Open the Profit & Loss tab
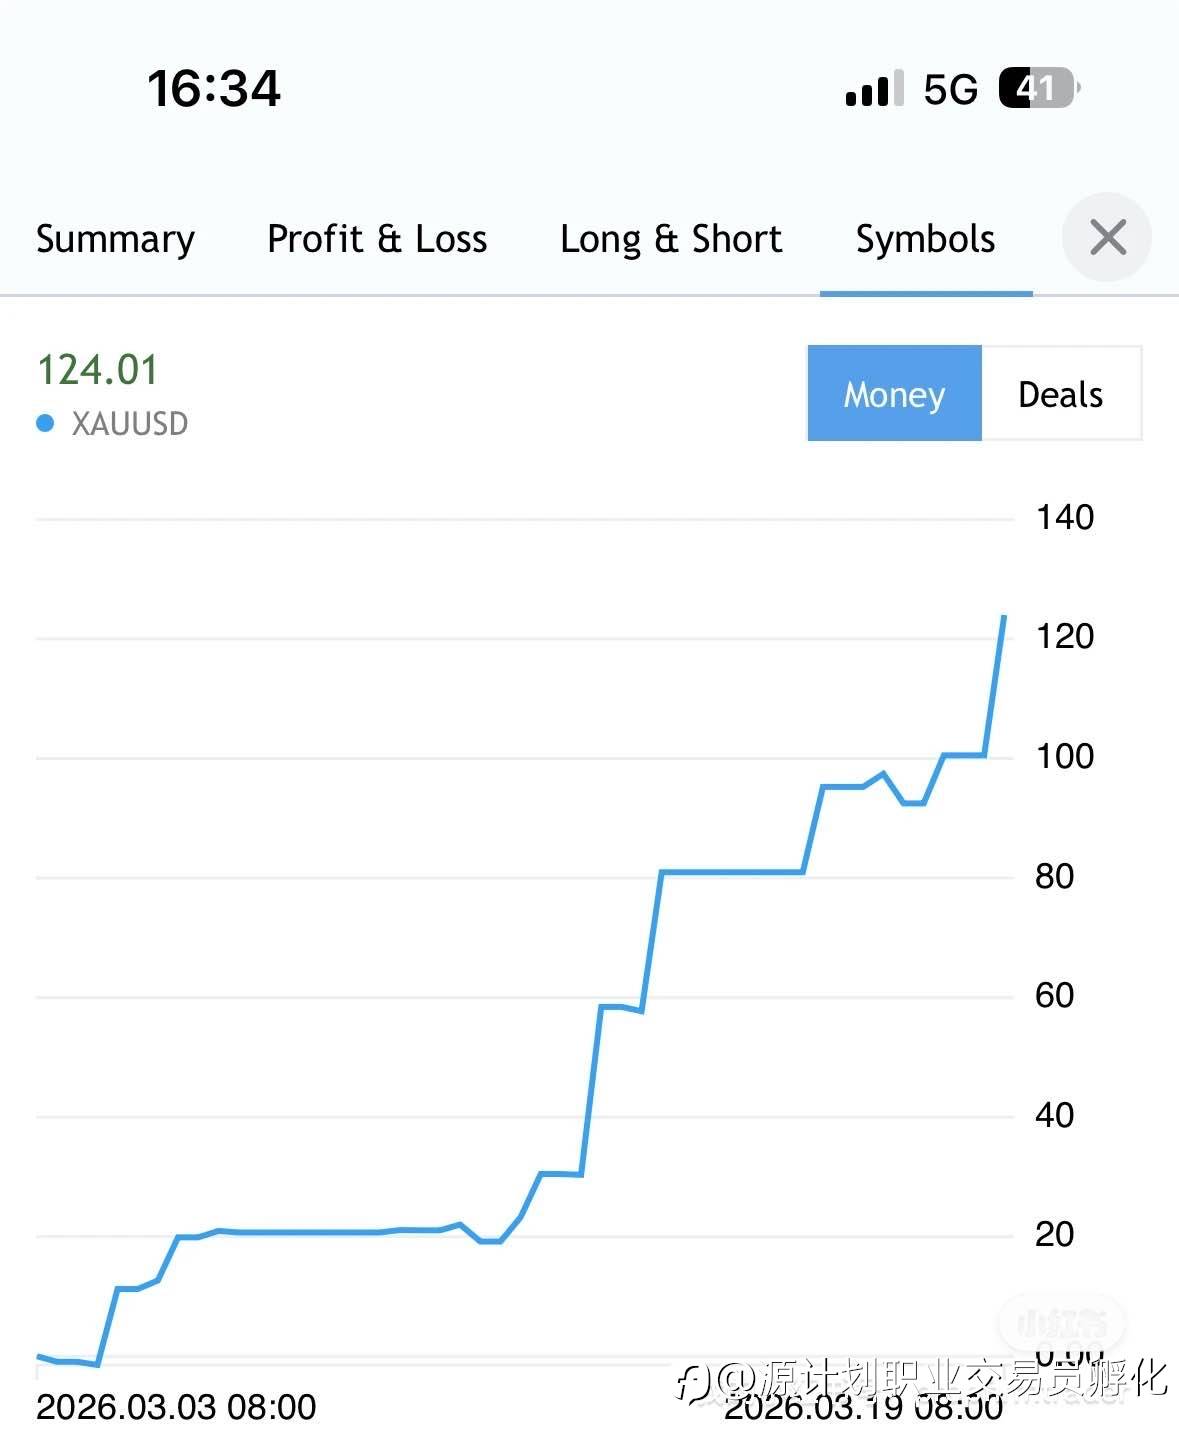 [x=377, y=239]
